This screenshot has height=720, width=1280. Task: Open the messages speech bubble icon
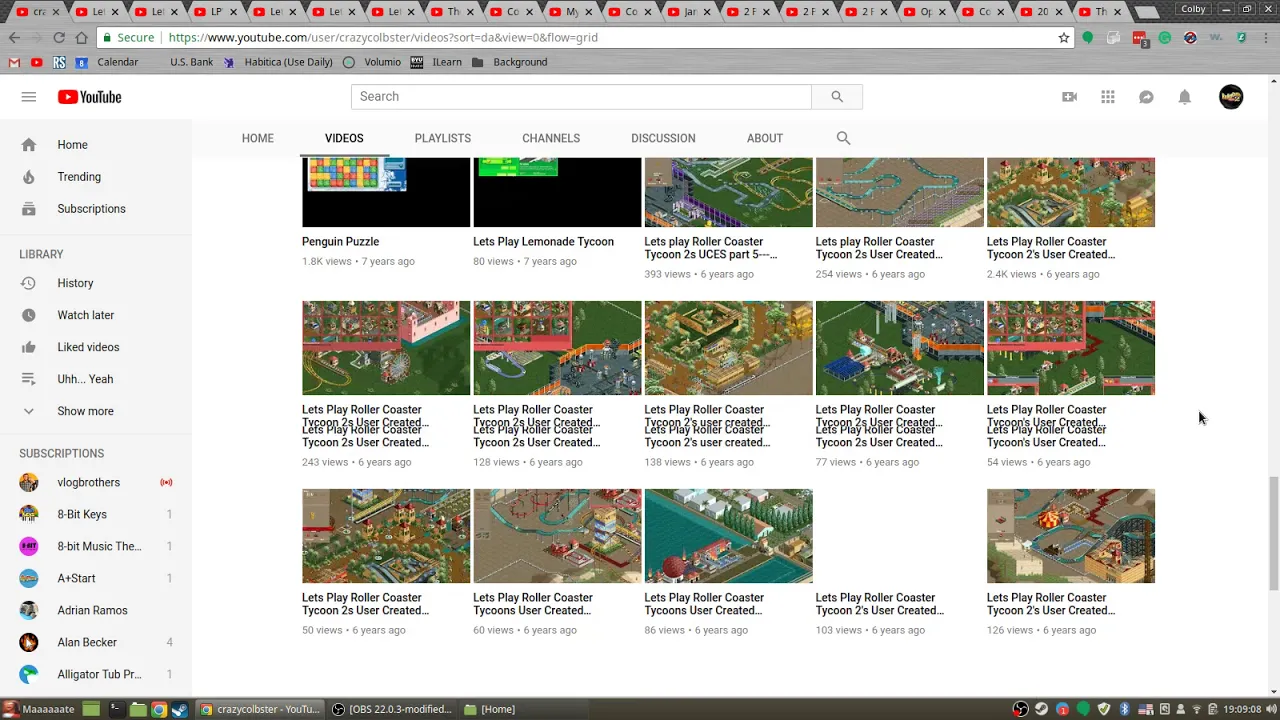pos(1146,97)
